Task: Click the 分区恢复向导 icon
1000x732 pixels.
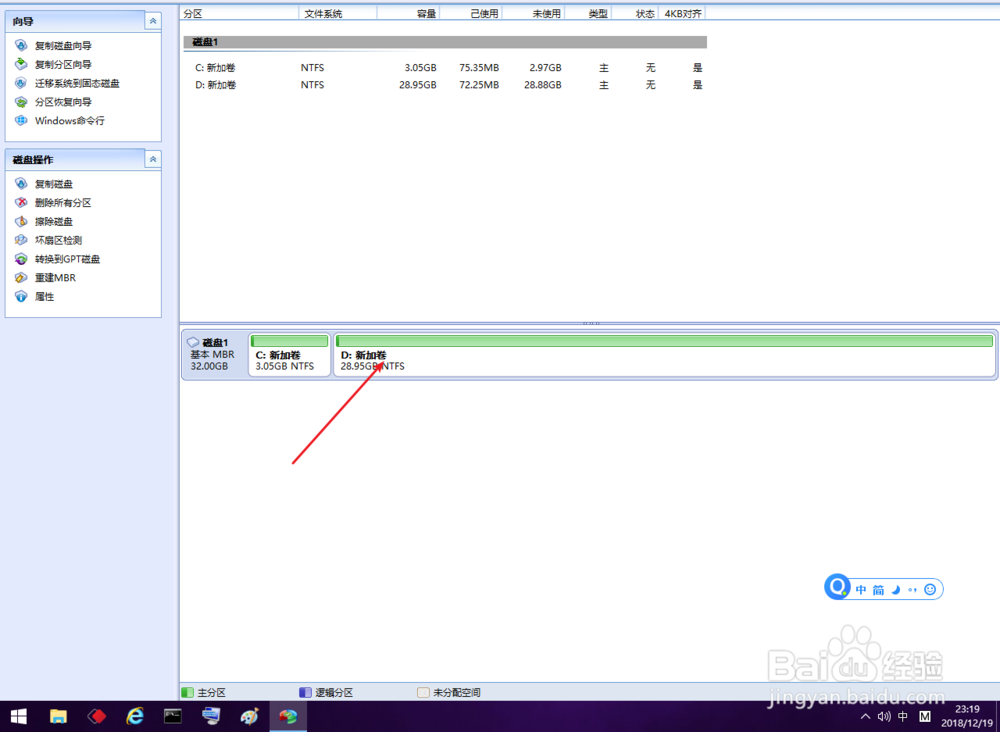Action: [x=21, y=101]
